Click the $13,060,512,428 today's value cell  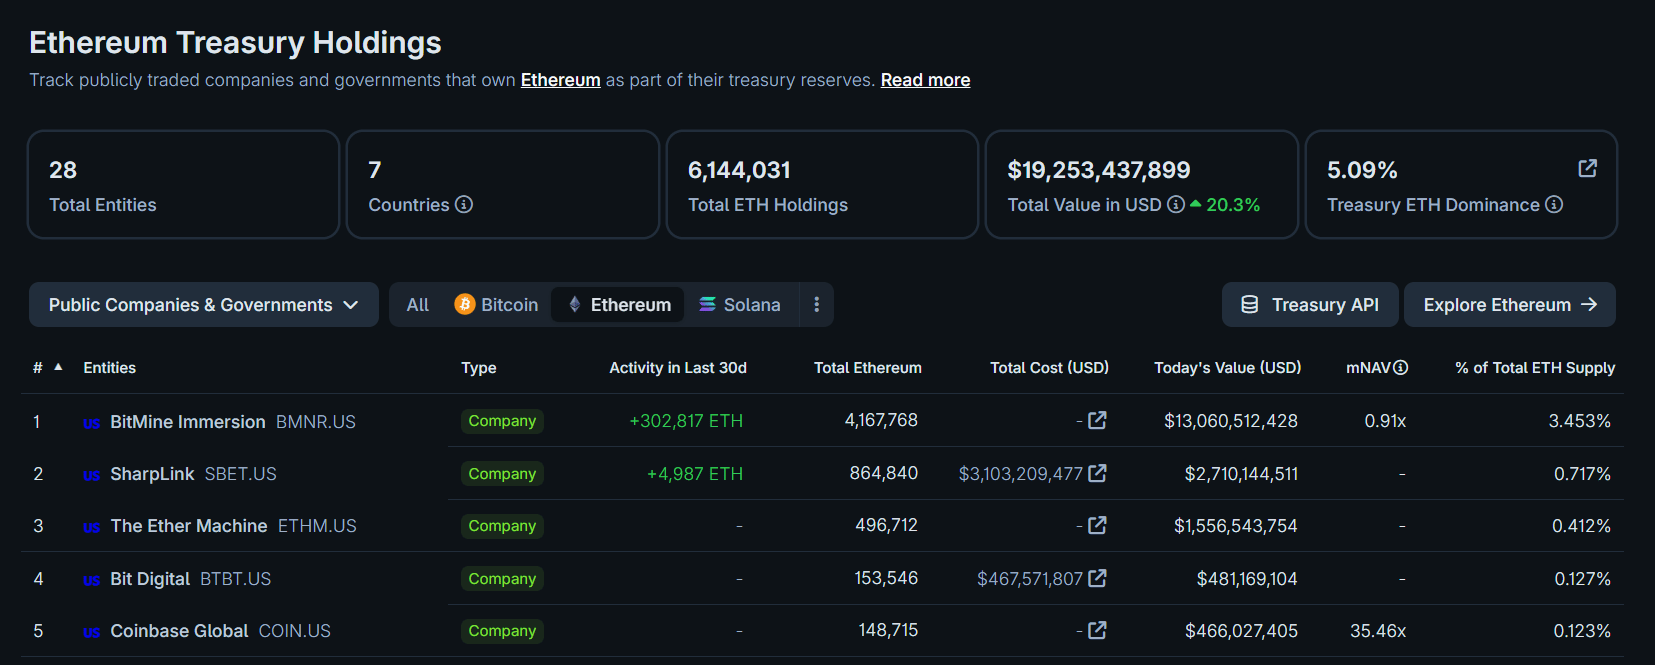point(1231,421)
